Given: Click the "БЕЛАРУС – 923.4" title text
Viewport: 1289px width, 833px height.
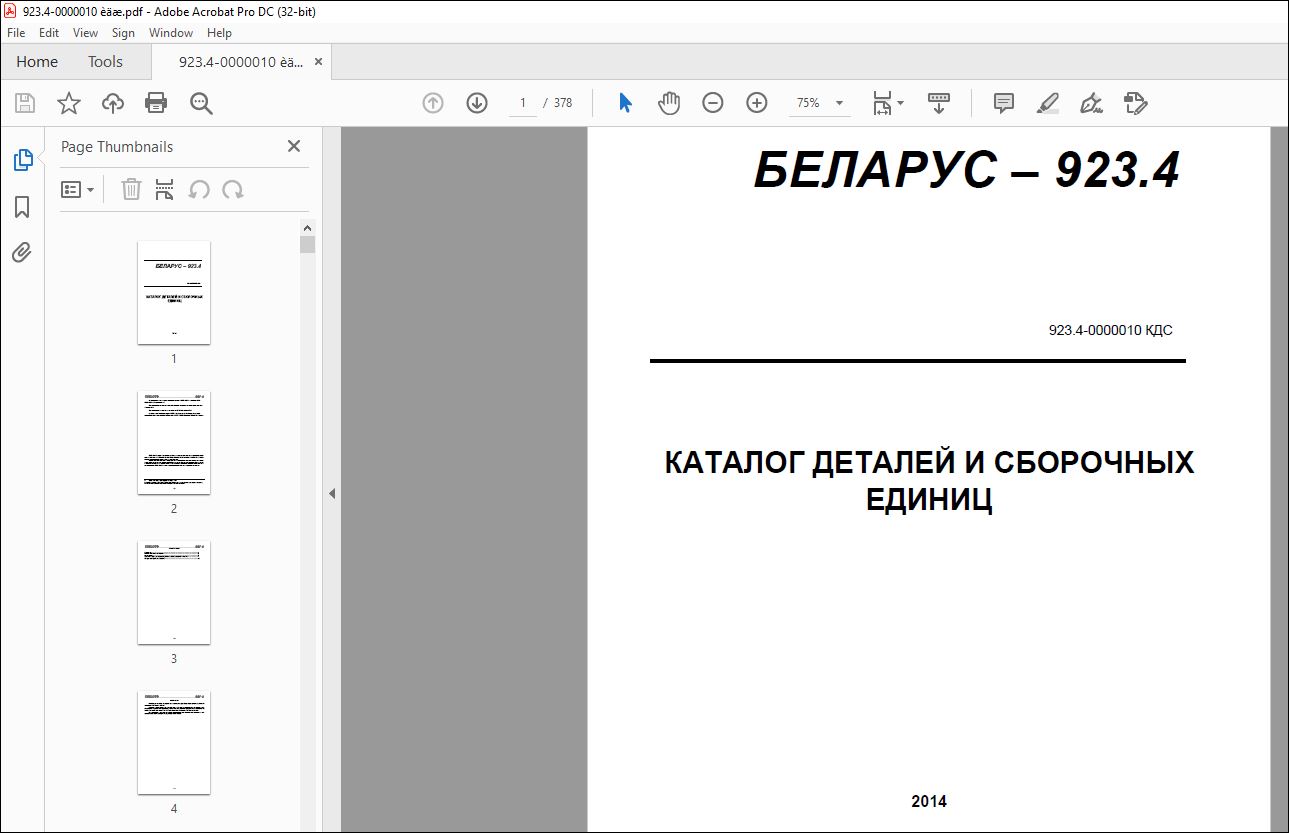Looking at the screenshot, I should click(x=967, y=171).
